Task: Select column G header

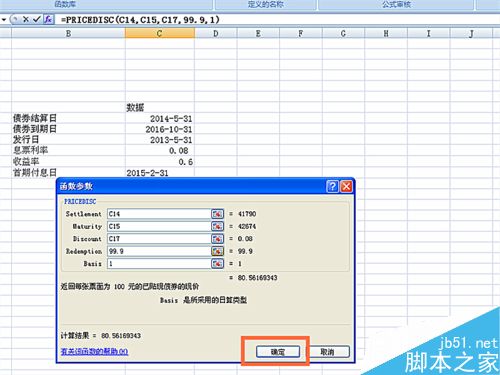Action: coord(343,33)
